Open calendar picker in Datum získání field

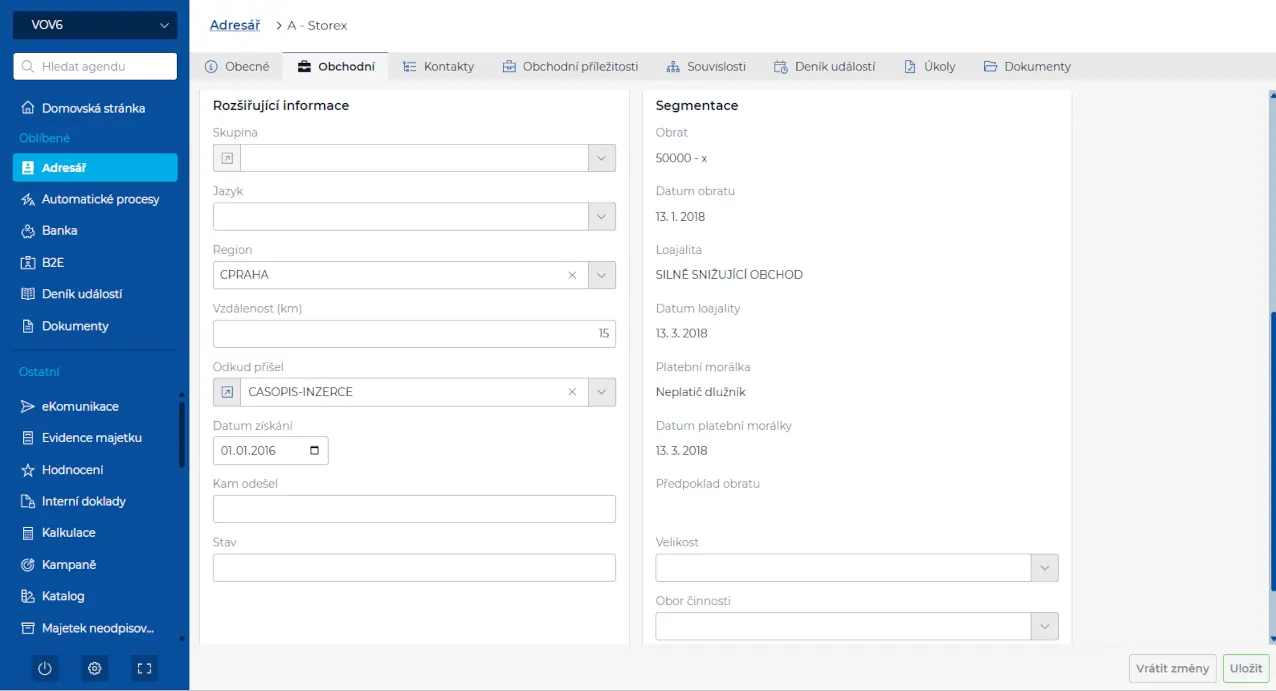[x=315, y=451]
